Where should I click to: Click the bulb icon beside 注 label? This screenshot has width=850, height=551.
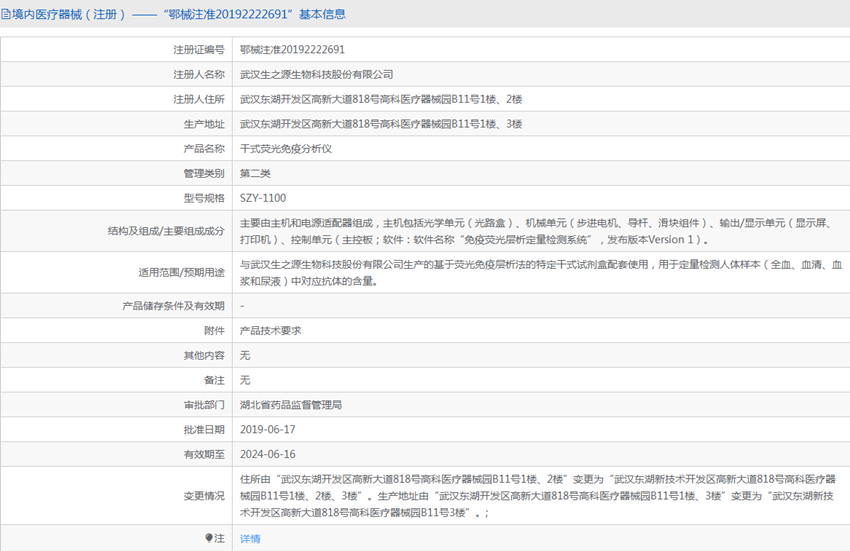tap(209, 538)
